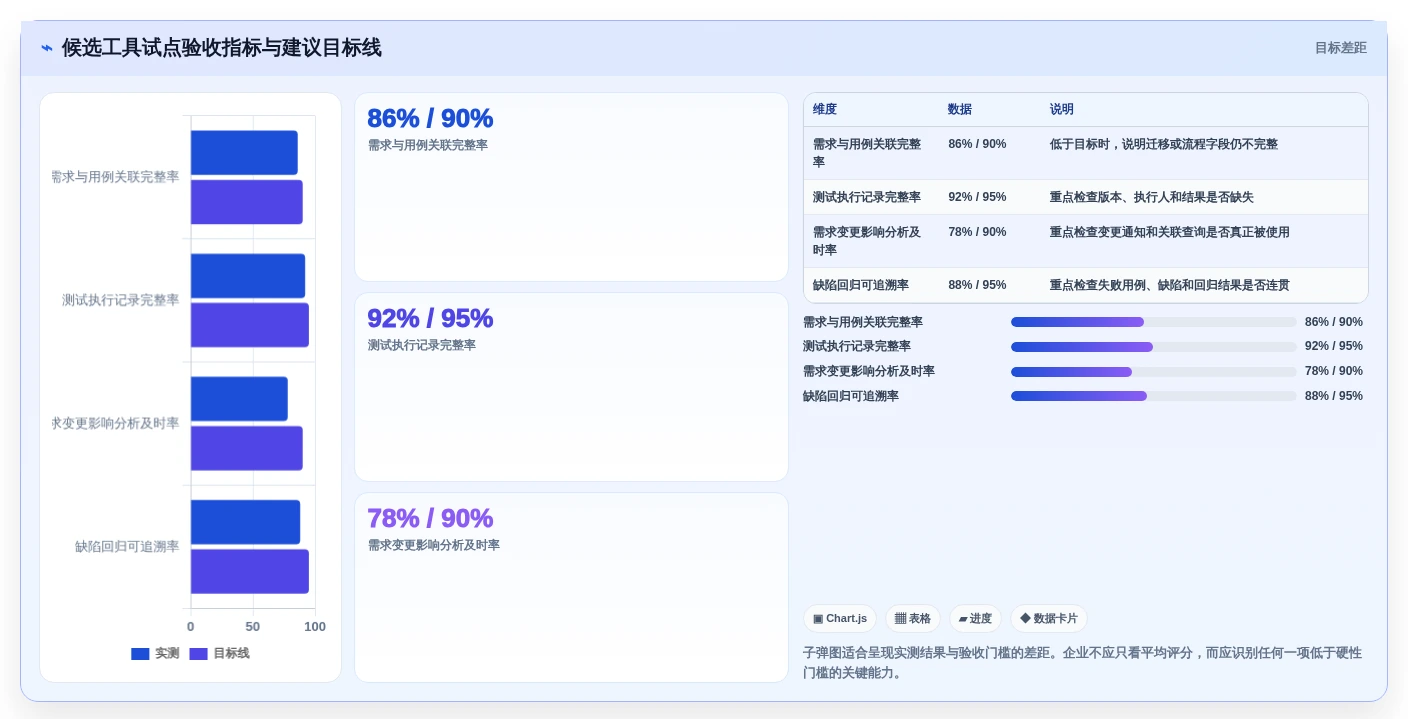
Task: Click the progress bar for 需求与用例关联完整率
Action: point(1154,322)
